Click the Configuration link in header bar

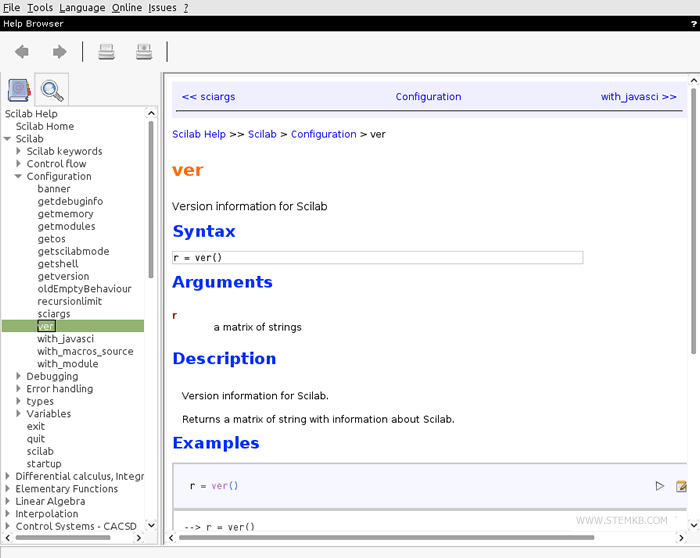[428, 97]
